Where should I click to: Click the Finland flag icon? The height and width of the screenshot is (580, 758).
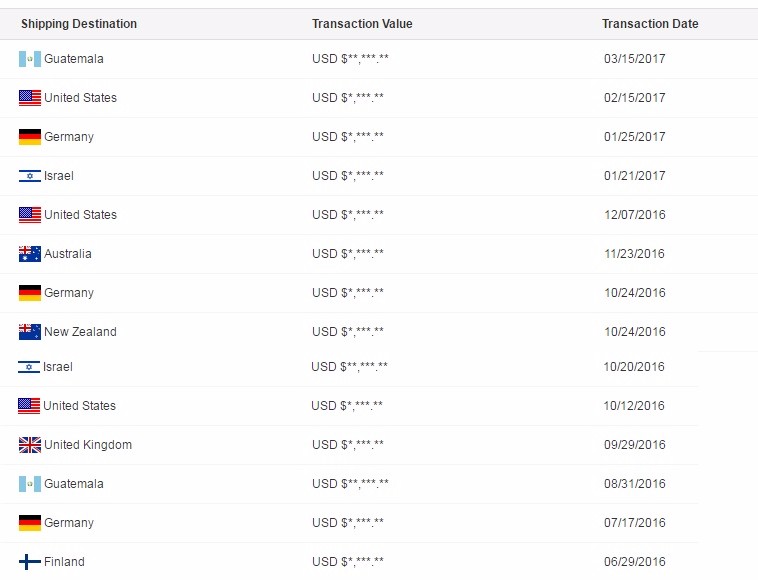30,562
